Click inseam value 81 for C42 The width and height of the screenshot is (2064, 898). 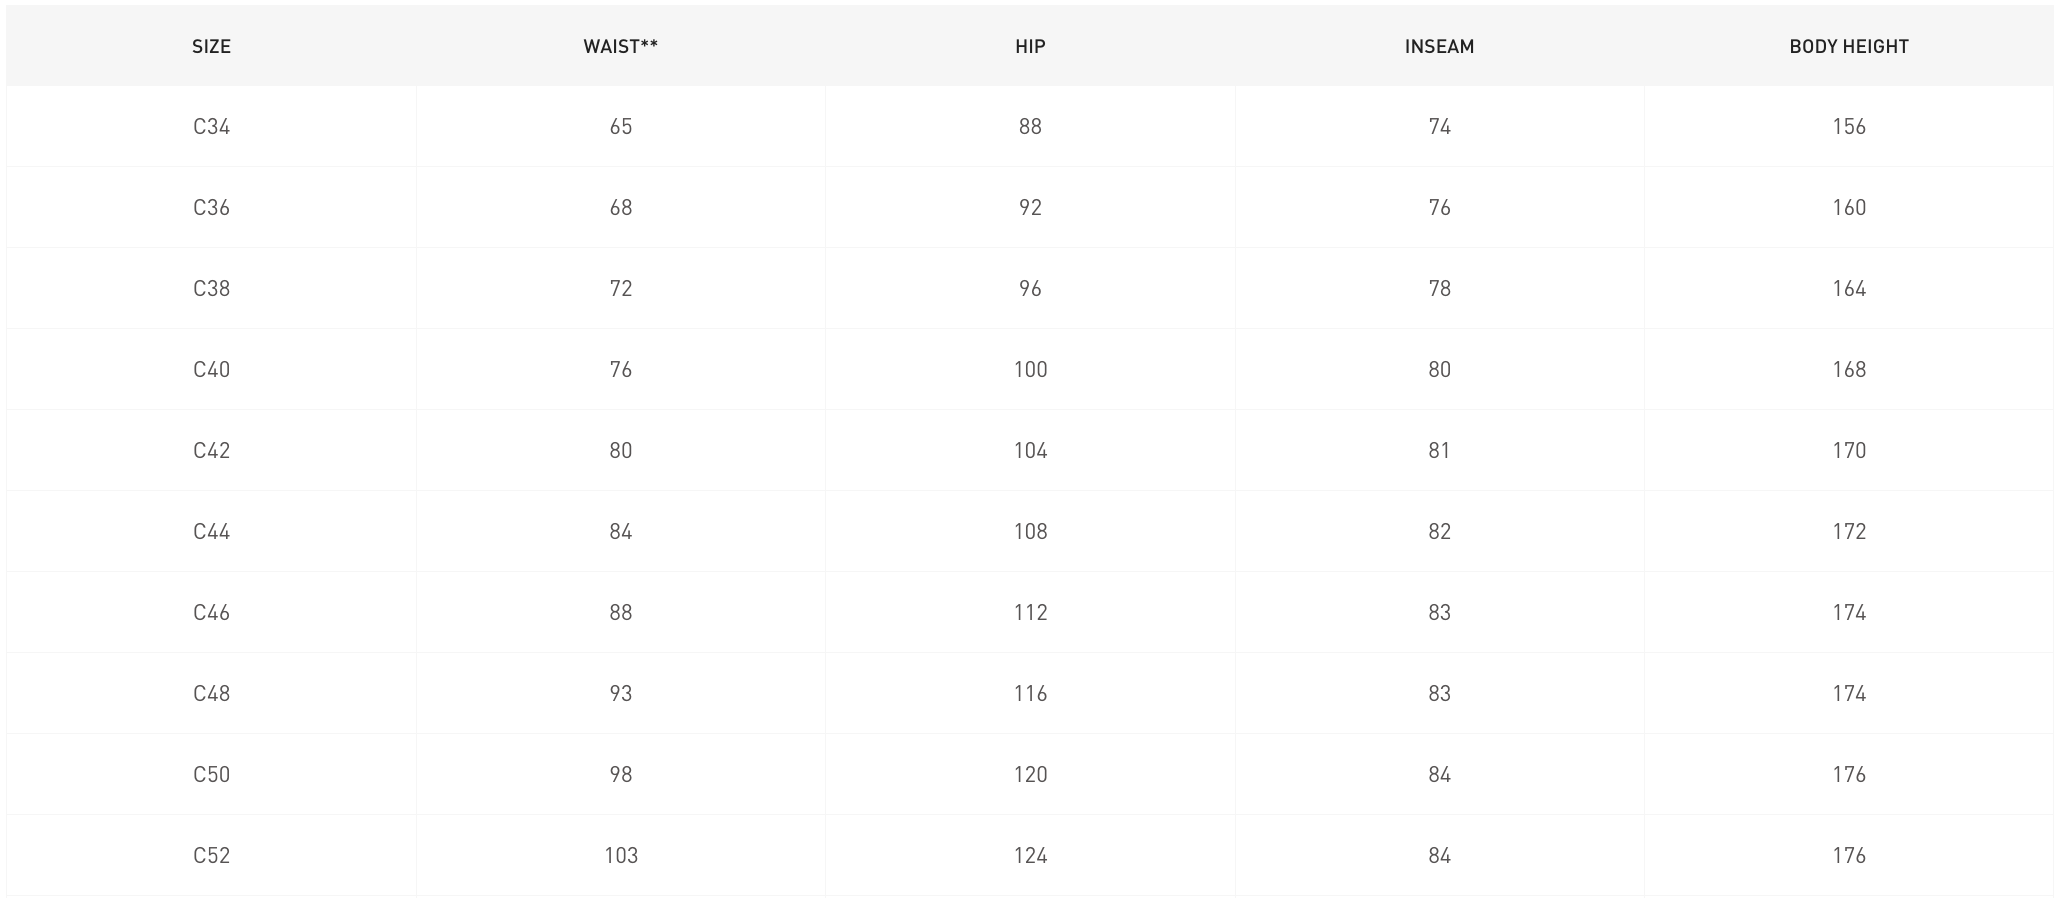click(1439, 451)
